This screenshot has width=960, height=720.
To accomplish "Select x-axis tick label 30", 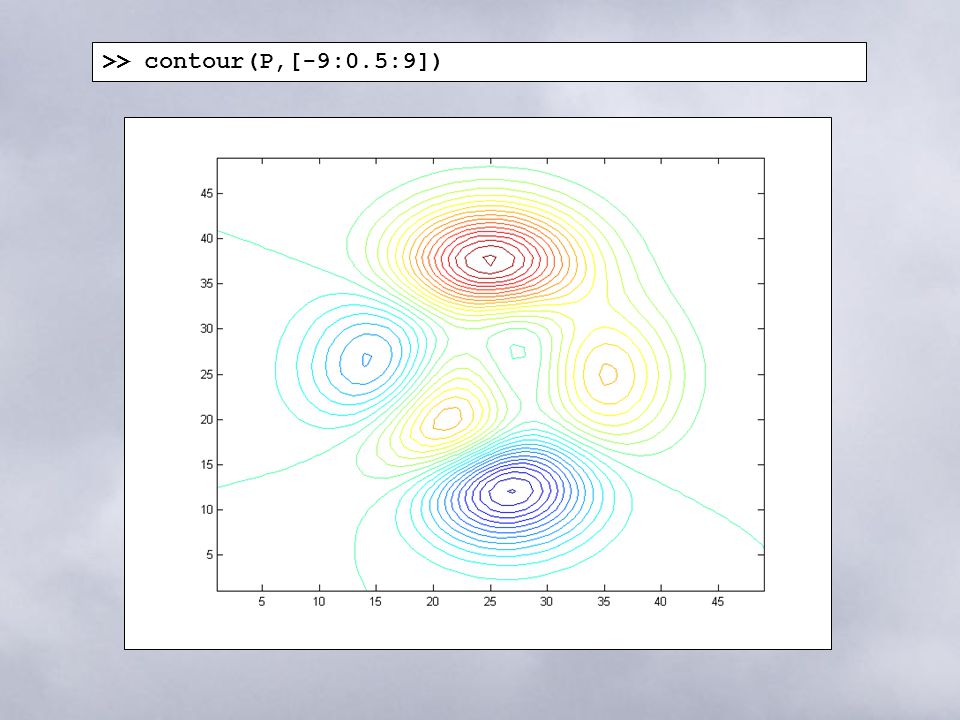I will tap(547, 602).
